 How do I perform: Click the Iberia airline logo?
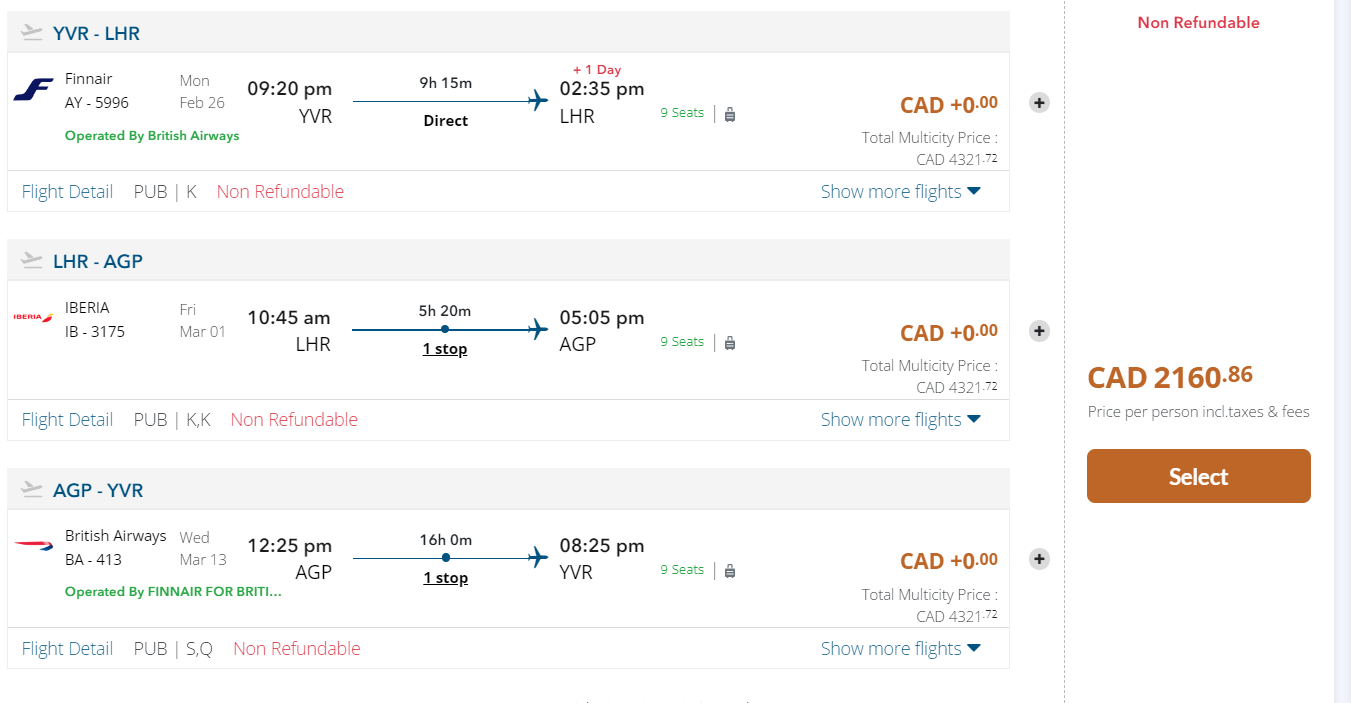click(x=33, y=317)
